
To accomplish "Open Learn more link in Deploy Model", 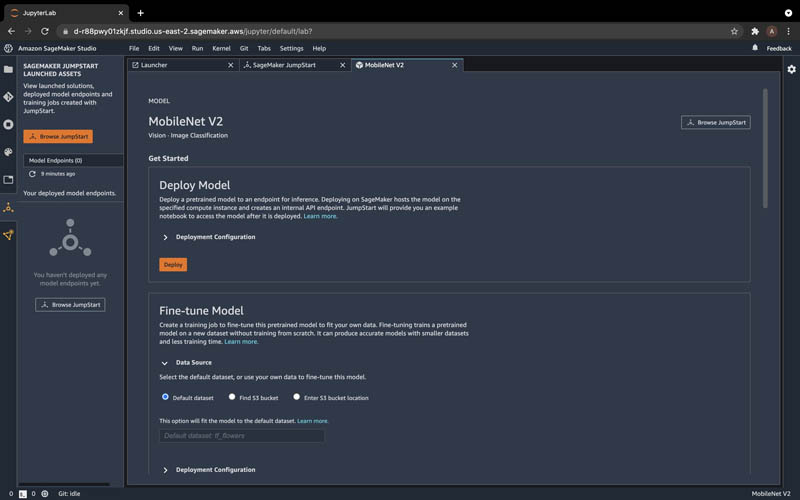I will pos(320,216).
